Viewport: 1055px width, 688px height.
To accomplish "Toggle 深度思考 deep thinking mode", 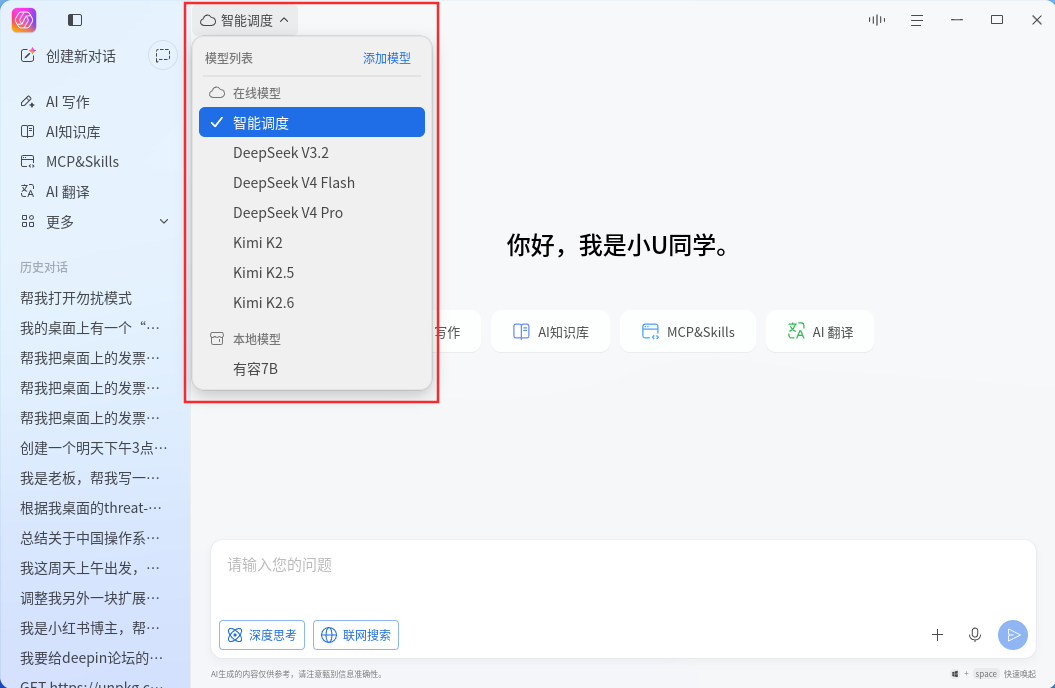I will click(262, 635).
